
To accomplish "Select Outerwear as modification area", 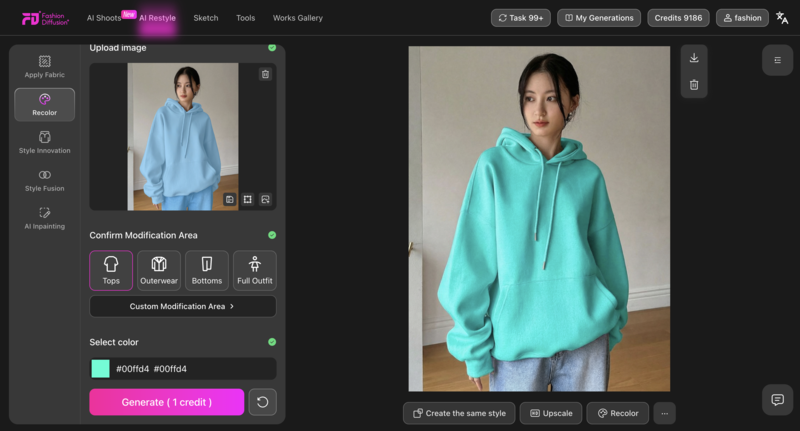I will point(159,270).
